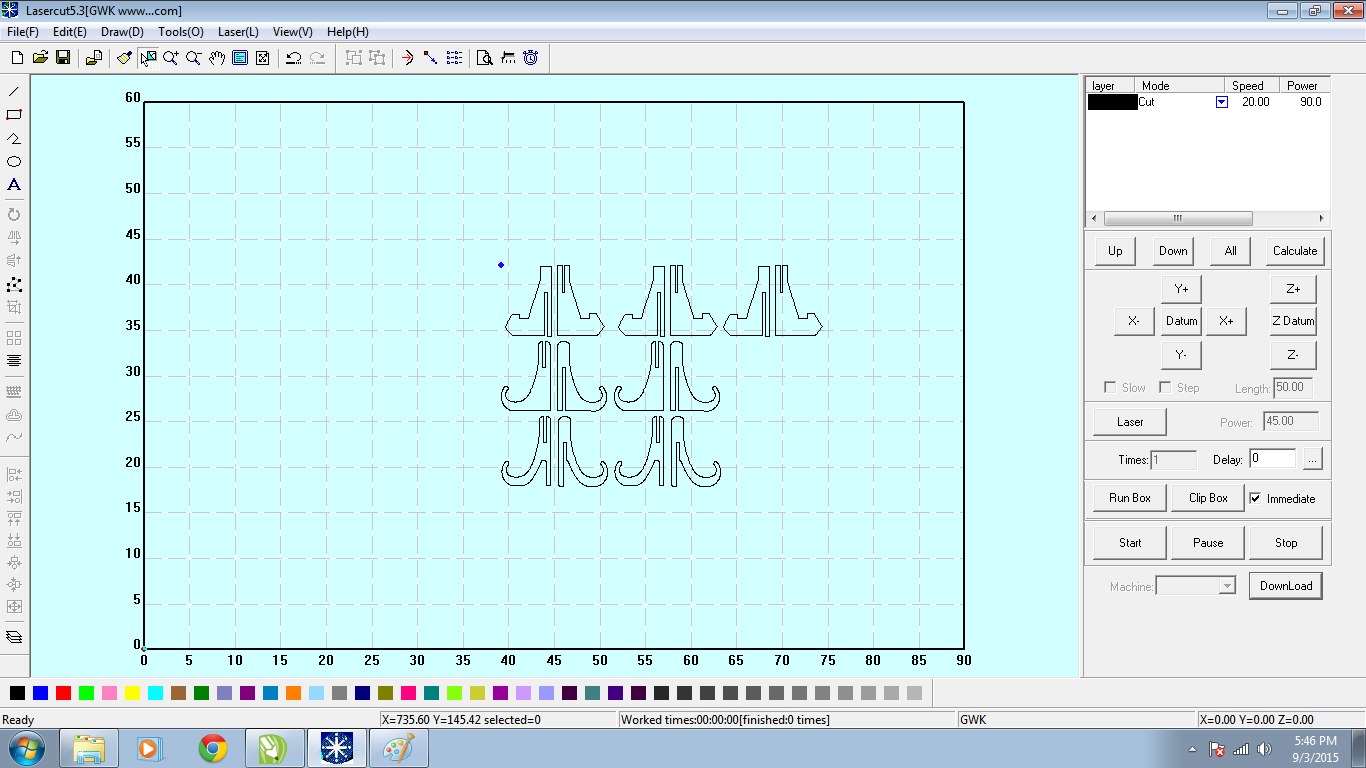Click the Undo arrow icon

click(294, 58)
